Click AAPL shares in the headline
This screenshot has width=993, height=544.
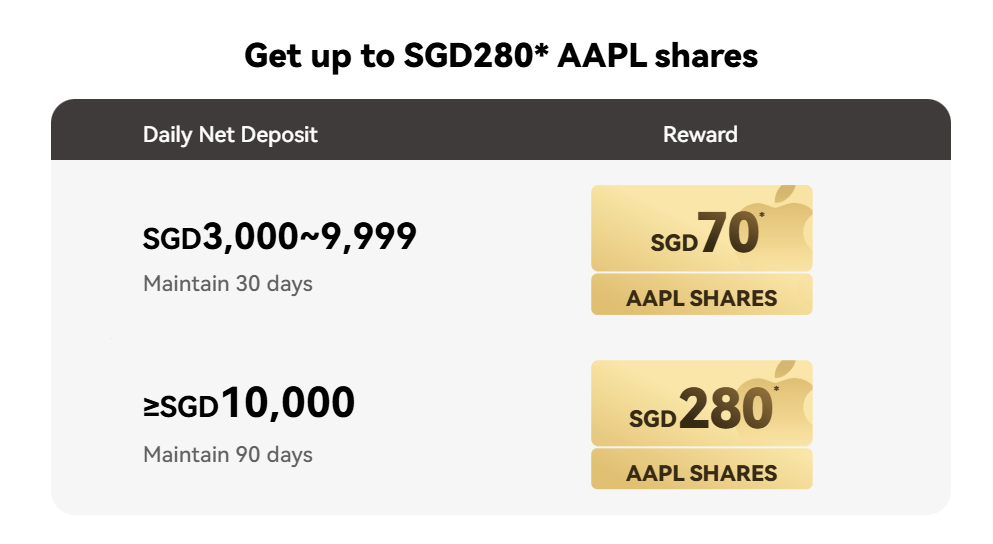click(656, 56)
